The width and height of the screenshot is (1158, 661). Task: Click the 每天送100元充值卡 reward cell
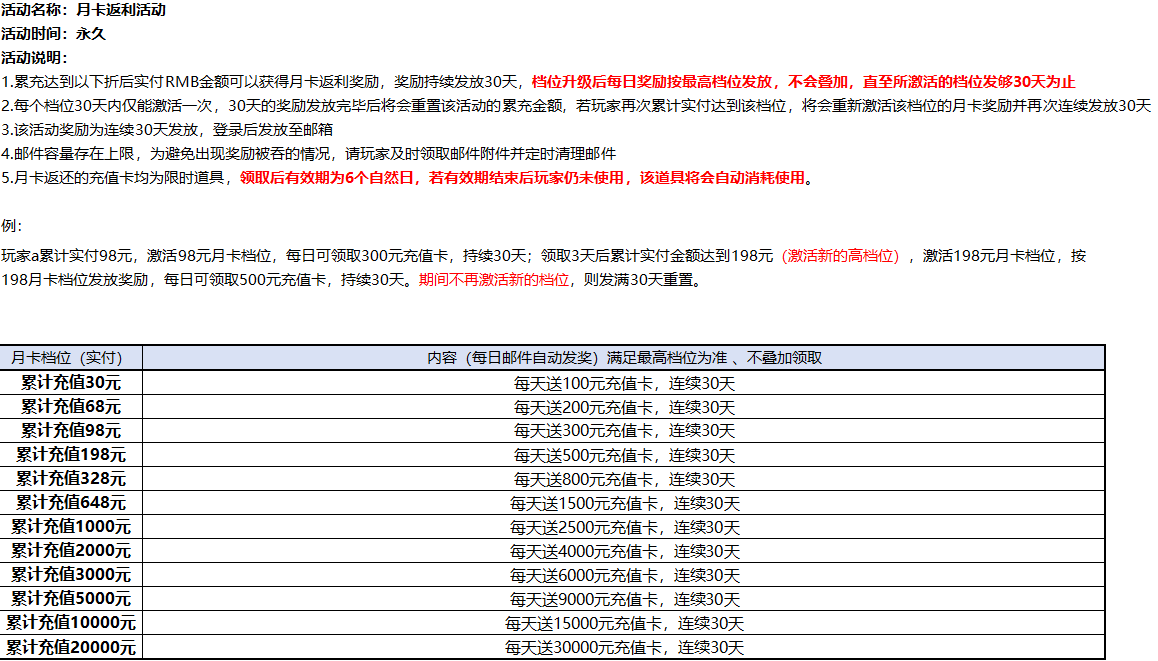(x=624, y=382)
